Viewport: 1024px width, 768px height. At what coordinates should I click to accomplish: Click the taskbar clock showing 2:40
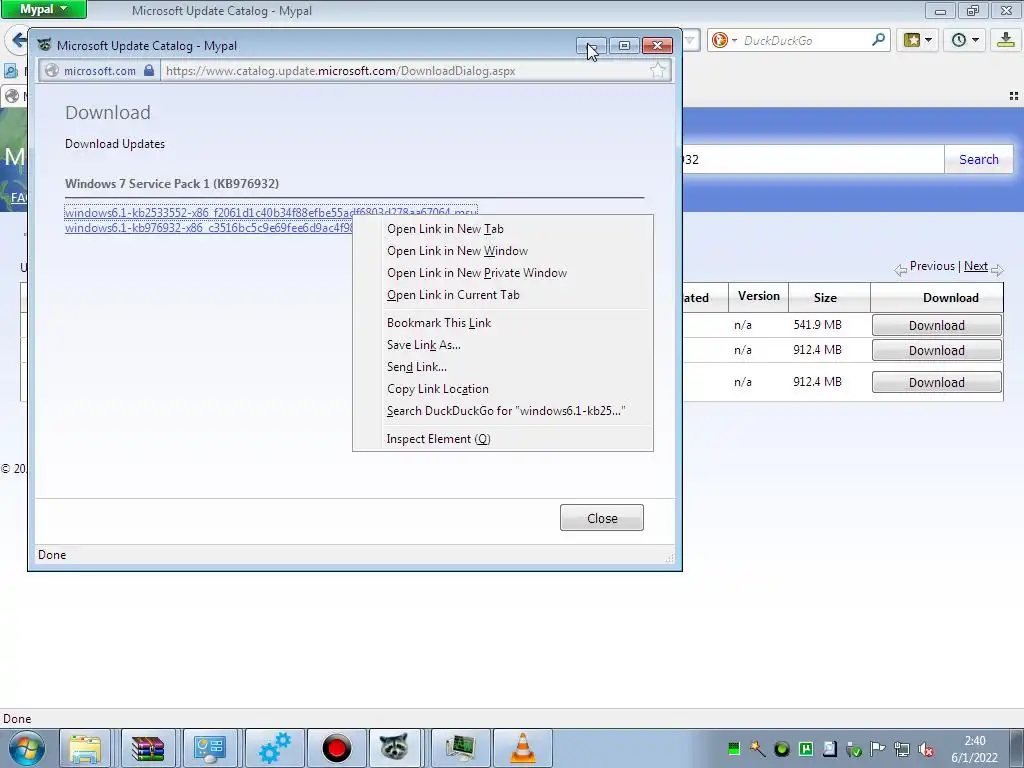(974, 749)
